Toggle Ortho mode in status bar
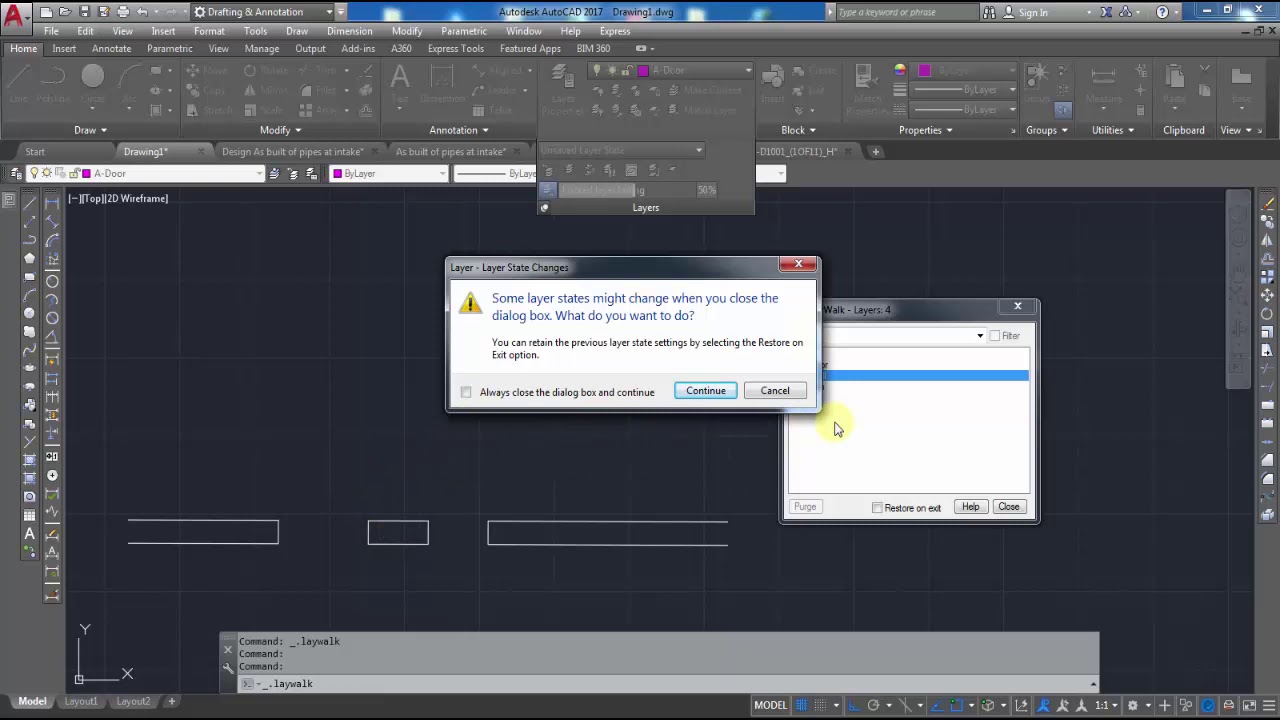This screenshot has height=720, width=1280. click(x=855, y=705)
